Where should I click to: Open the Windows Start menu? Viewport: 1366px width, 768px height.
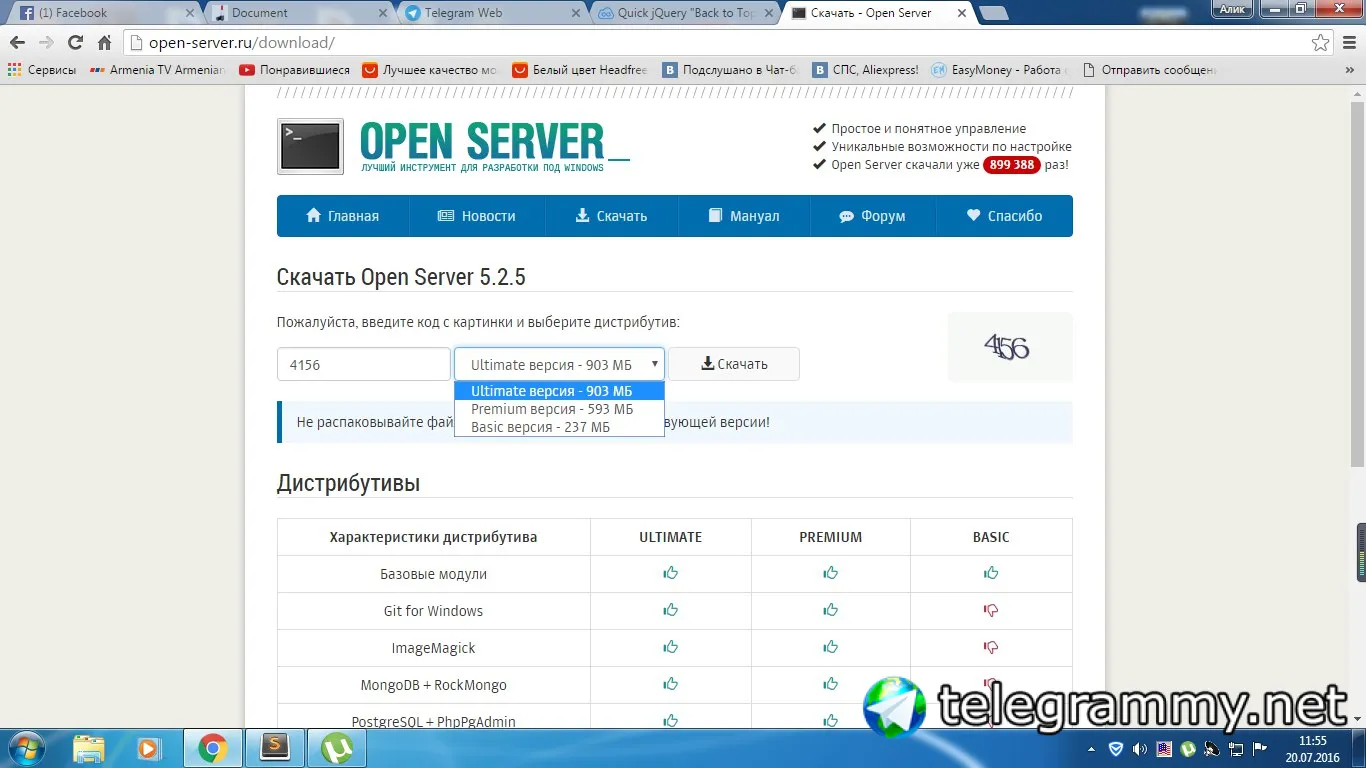[x=26, y=748]
